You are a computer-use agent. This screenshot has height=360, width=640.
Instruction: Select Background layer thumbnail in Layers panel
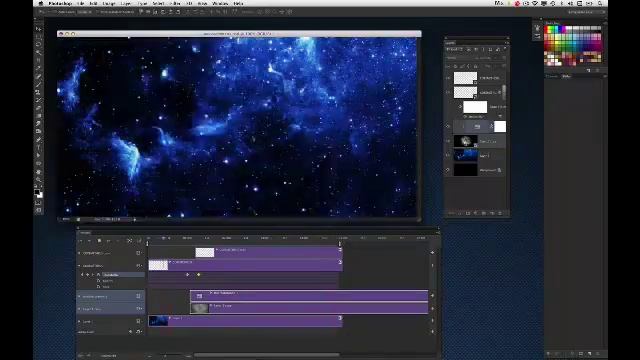click(x=465, y=170)
